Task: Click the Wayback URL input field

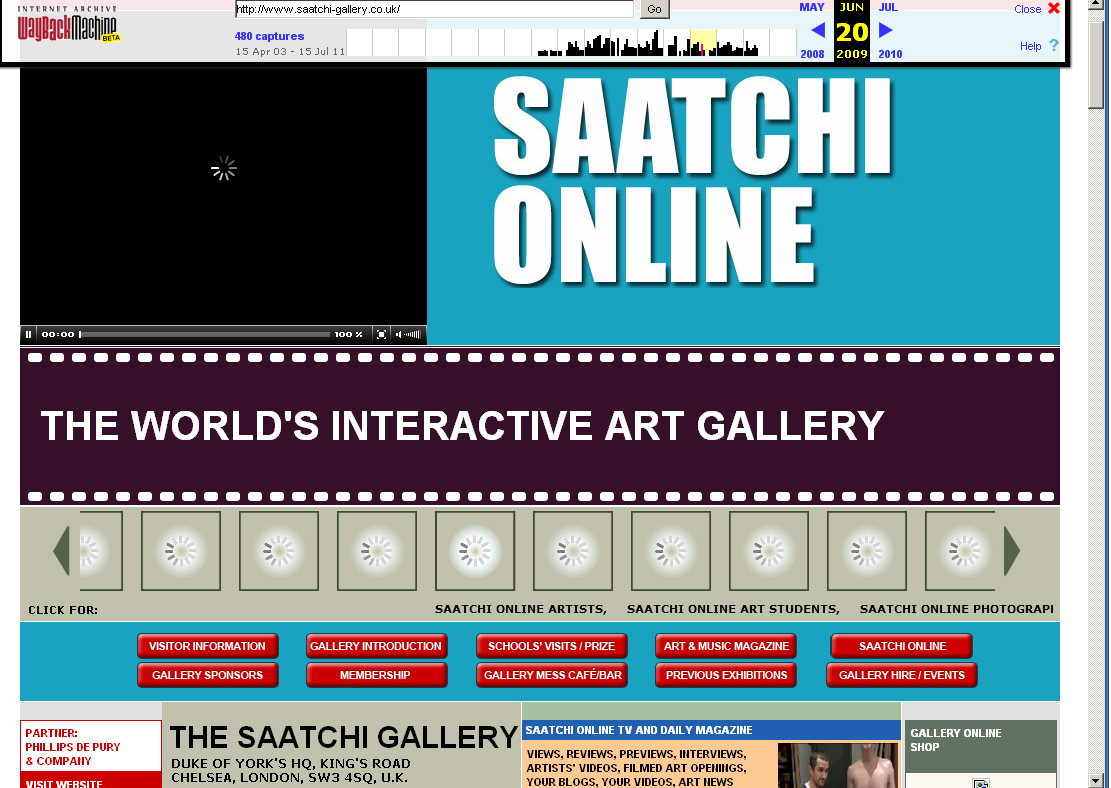Action: coord(434,9)
